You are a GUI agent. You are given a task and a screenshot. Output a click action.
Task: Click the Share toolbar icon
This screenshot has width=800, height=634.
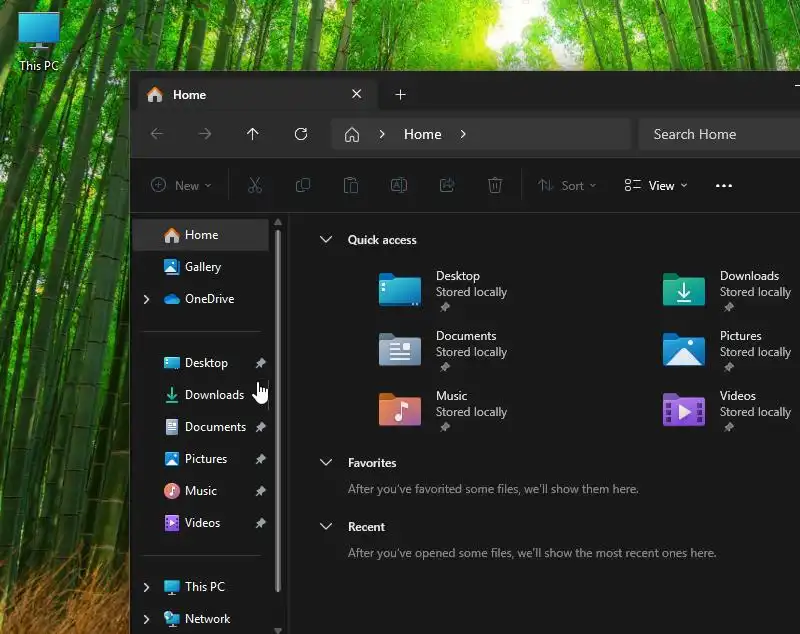click(x=447, y=185)
